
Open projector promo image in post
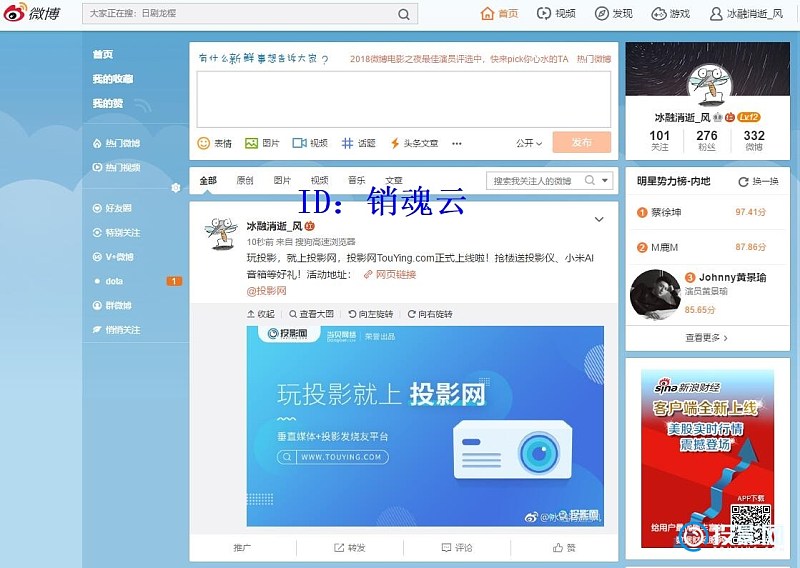(x=425, y=426)
